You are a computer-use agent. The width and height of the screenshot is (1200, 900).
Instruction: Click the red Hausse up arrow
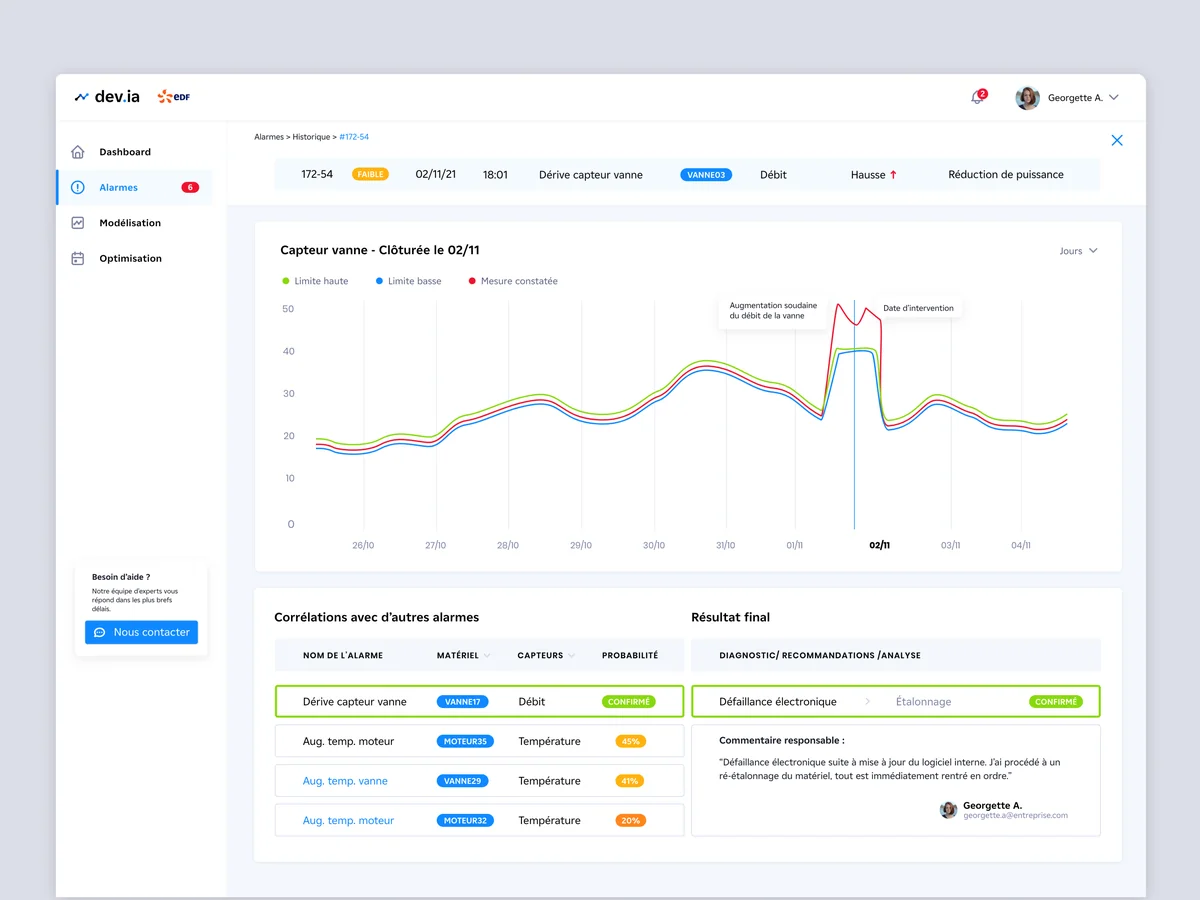[893, 174]
